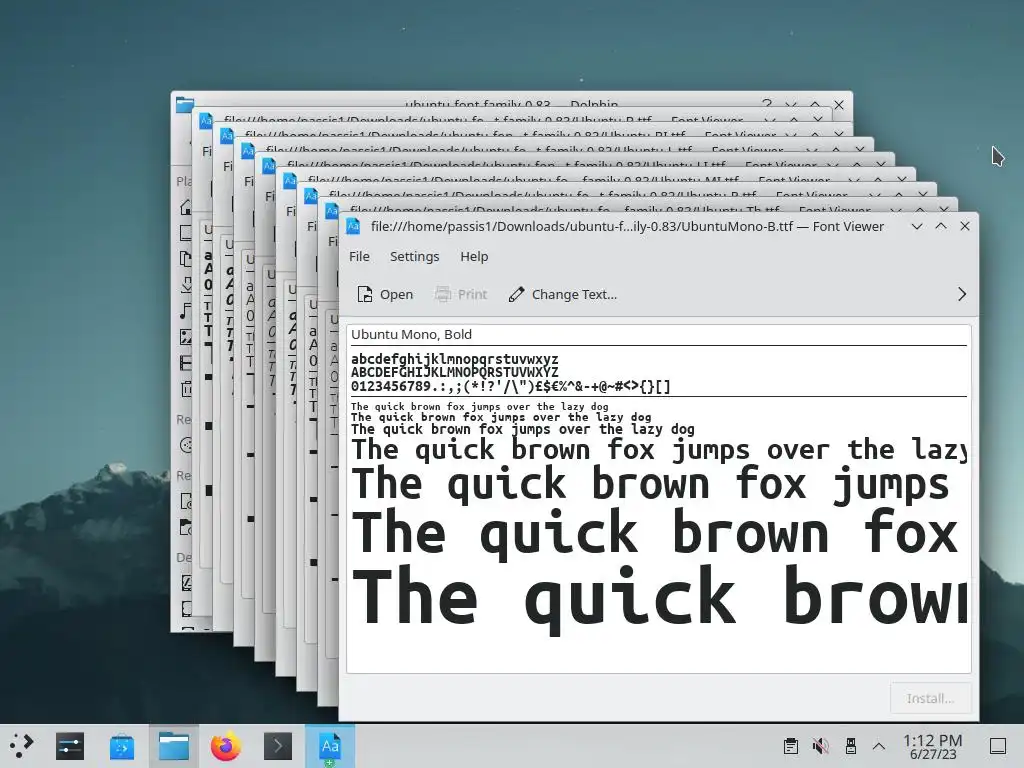The image size is (1024, 768).
Task: Open Pictures in the Dolphin places sidebar
Action: [185, 337]
